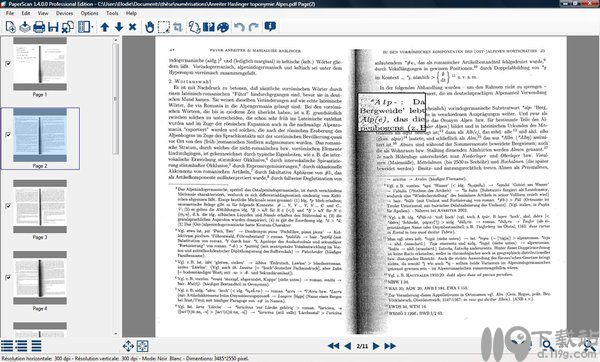Activate the dashed rectangle selection tool

click(164, 27)
